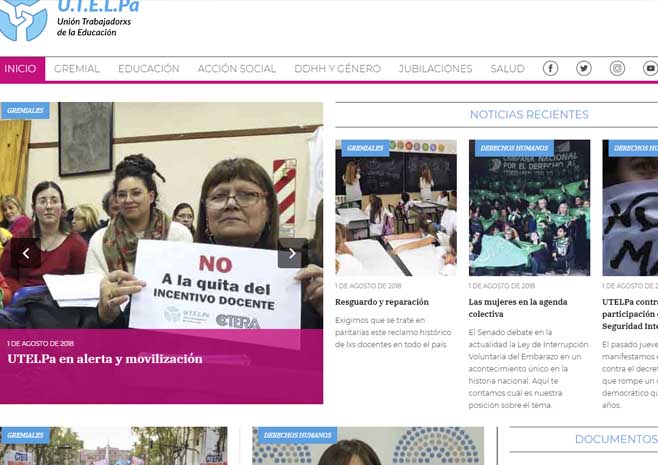Viewport: 658px width, 465px height.
Task: Click GREMIALES tag on classroom news card
Action: pyautogui.click(x=365, y=148)
